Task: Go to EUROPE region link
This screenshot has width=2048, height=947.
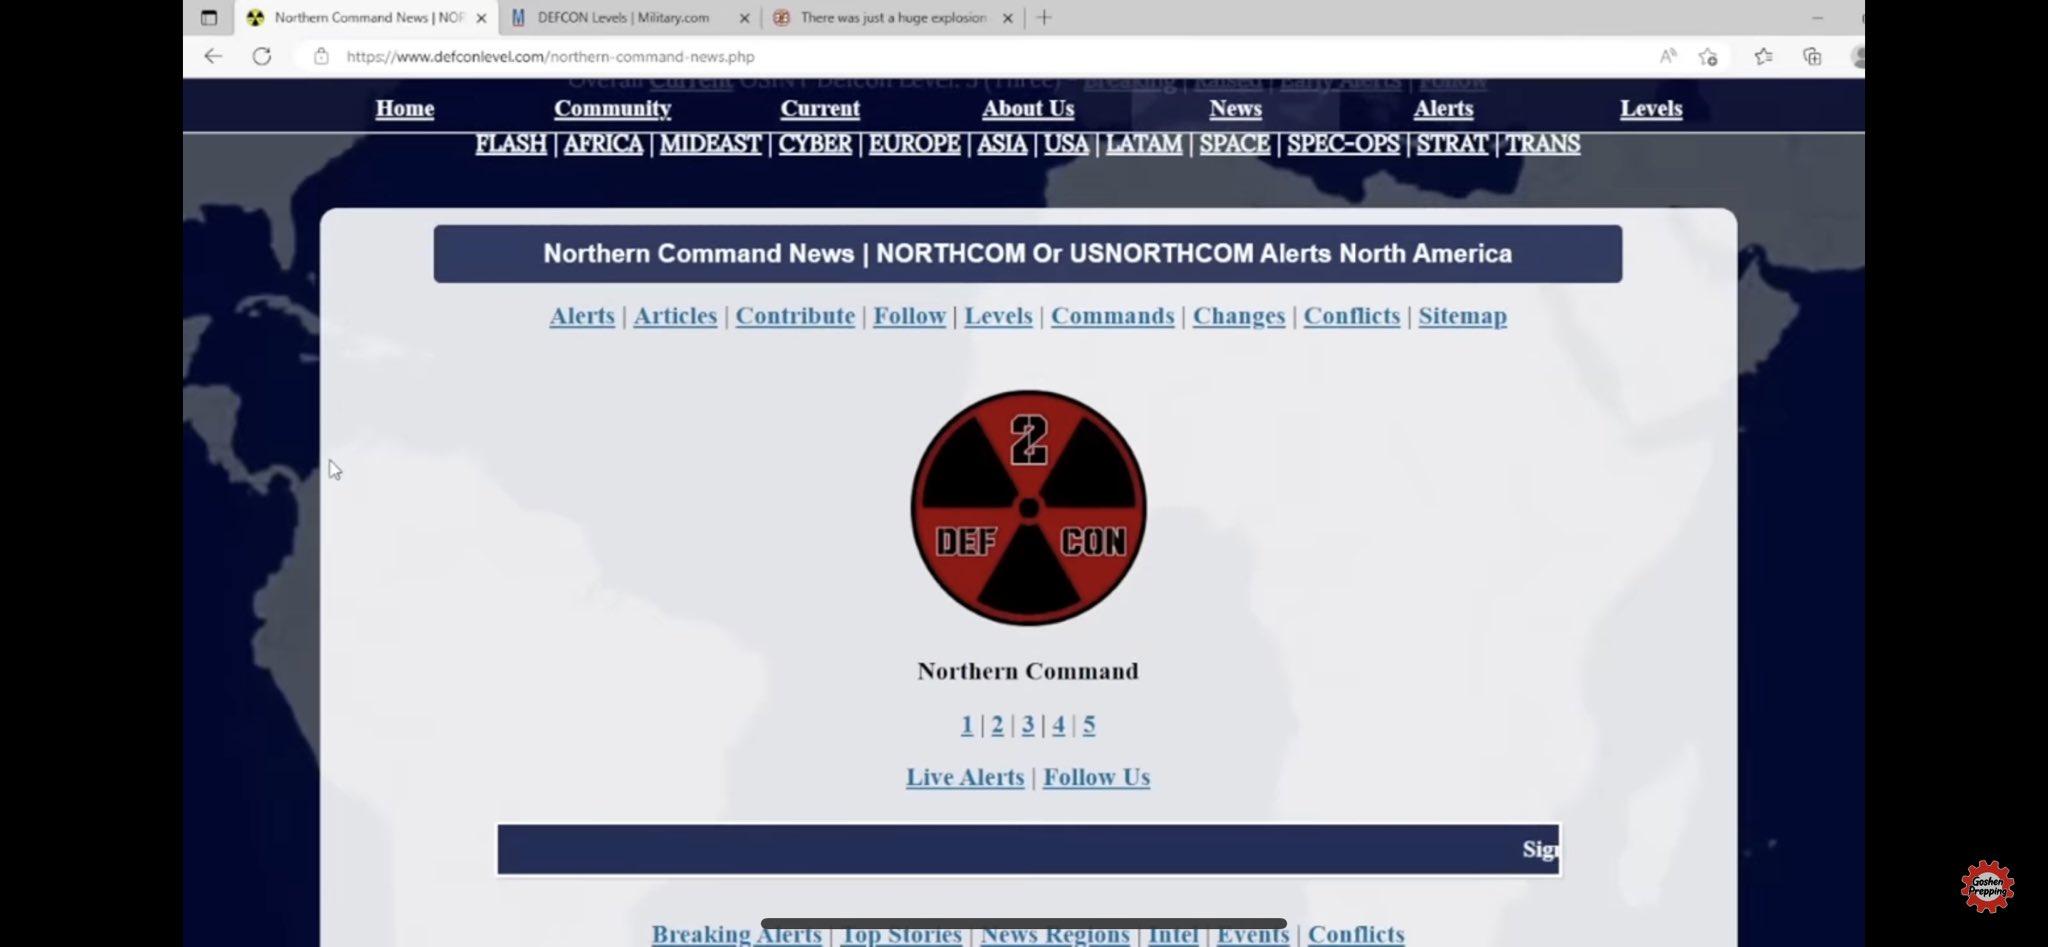Action: (x=914, y=144)
